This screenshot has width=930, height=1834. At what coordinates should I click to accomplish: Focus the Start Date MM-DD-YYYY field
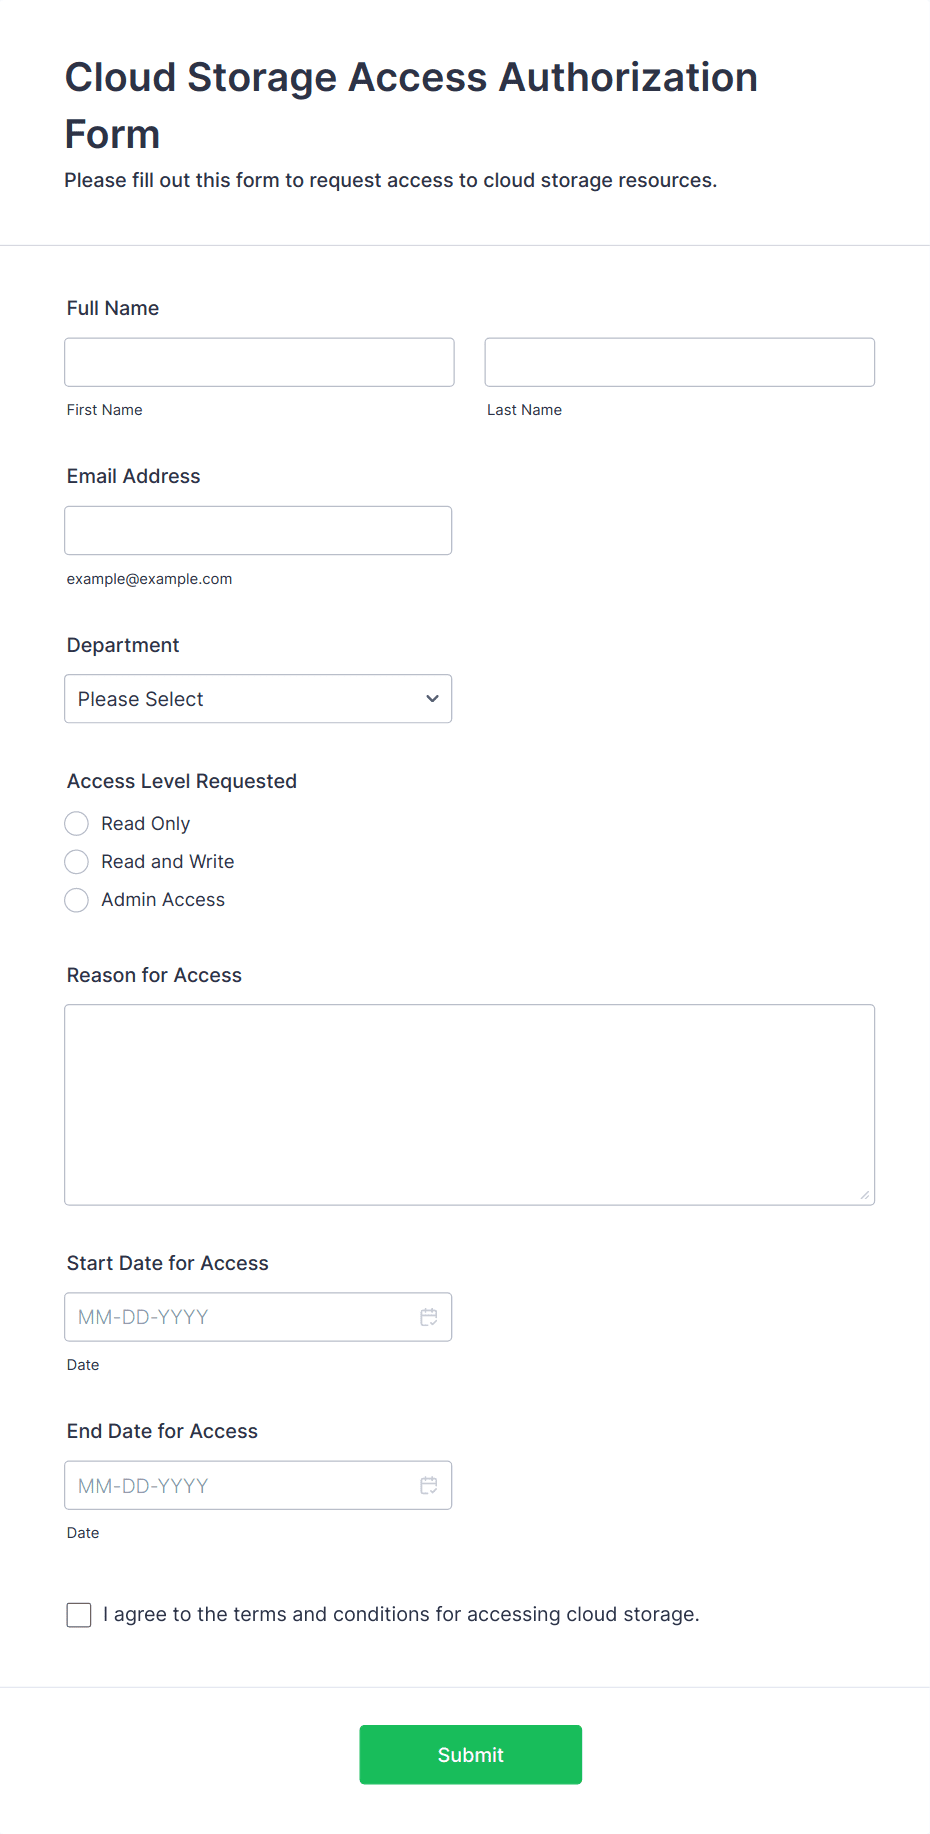258,1317
